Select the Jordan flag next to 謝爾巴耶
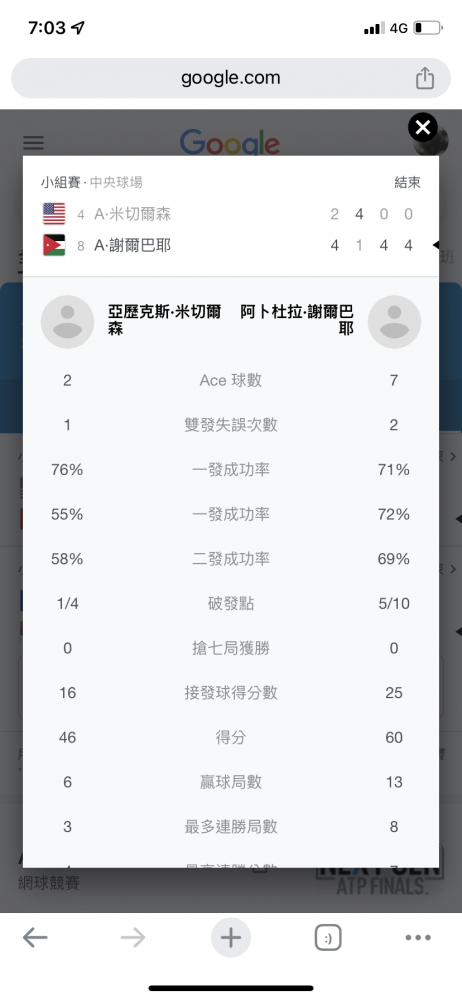Screen dimensions: 462x1000 54,246
